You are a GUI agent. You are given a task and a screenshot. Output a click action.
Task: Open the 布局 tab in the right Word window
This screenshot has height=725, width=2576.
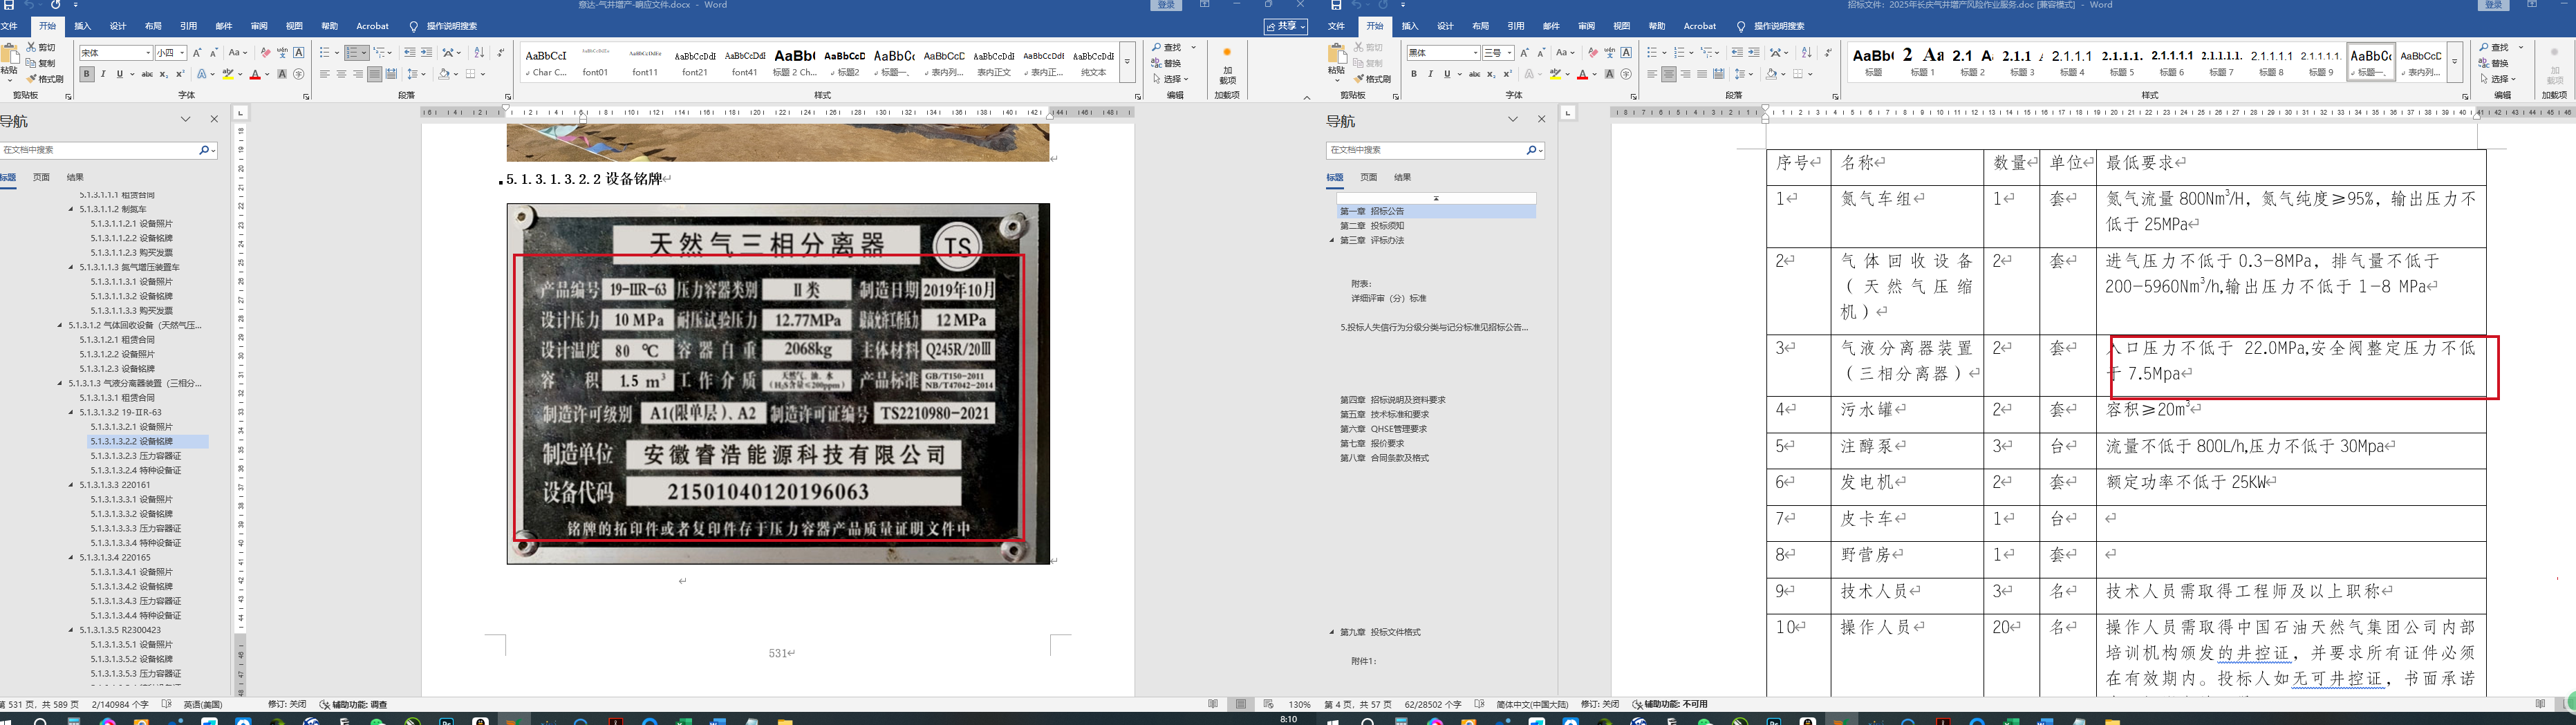(1480, 26)
